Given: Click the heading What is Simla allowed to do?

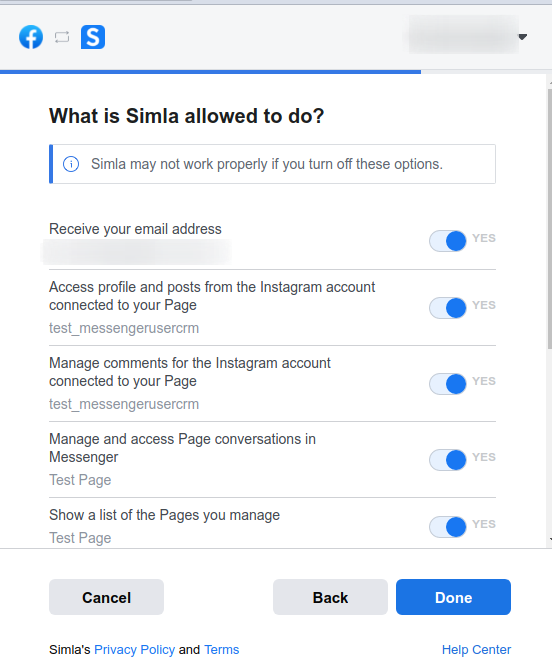Looking at the screenshot, I should coord(187,116).
